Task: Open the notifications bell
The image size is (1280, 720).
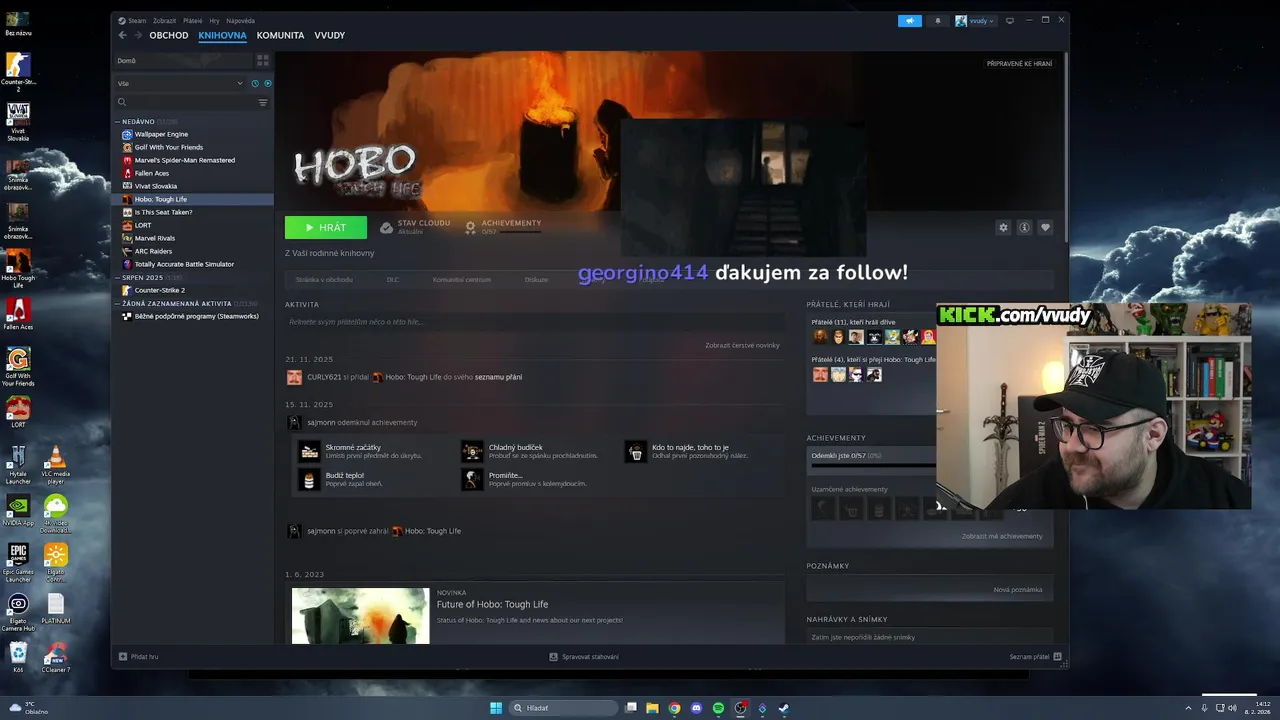Action: coord(937,20)
